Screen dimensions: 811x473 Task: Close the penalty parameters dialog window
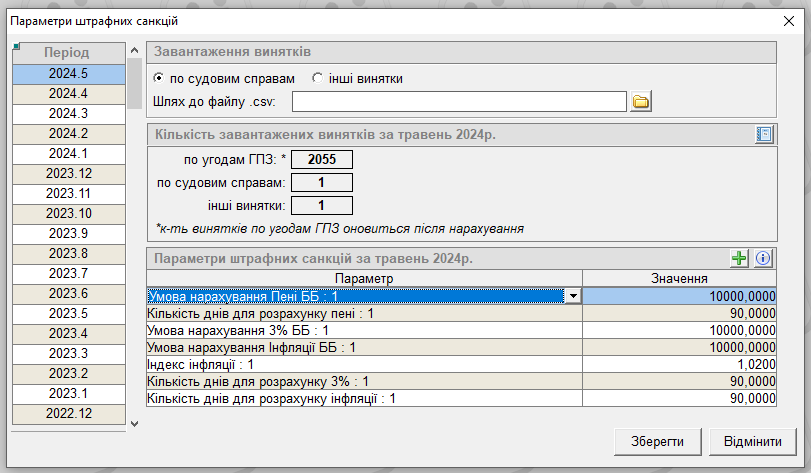[x=788, y=21]
